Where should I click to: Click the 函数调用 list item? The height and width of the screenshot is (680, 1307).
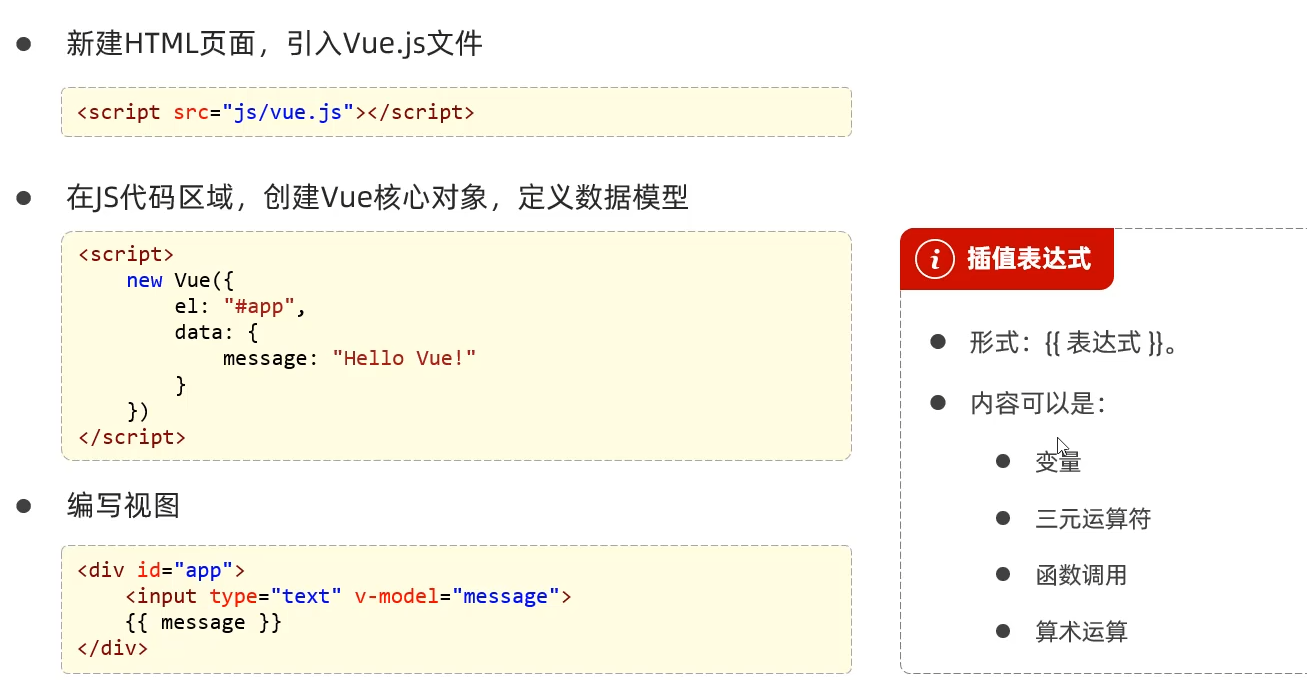tap(1081, 575)
